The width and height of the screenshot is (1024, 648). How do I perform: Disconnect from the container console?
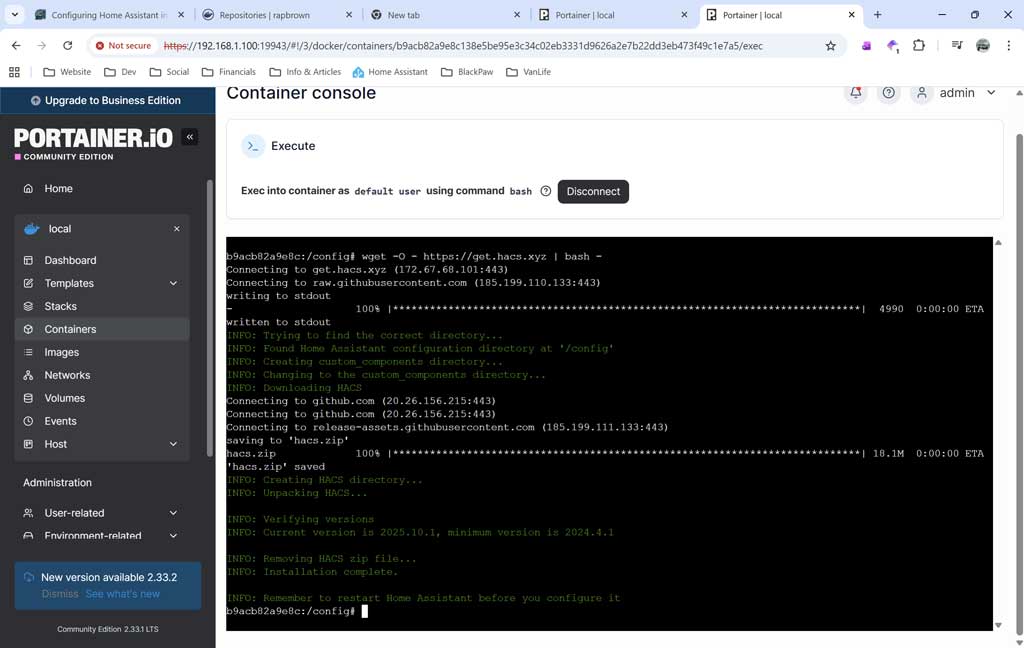tap(593, 191)
